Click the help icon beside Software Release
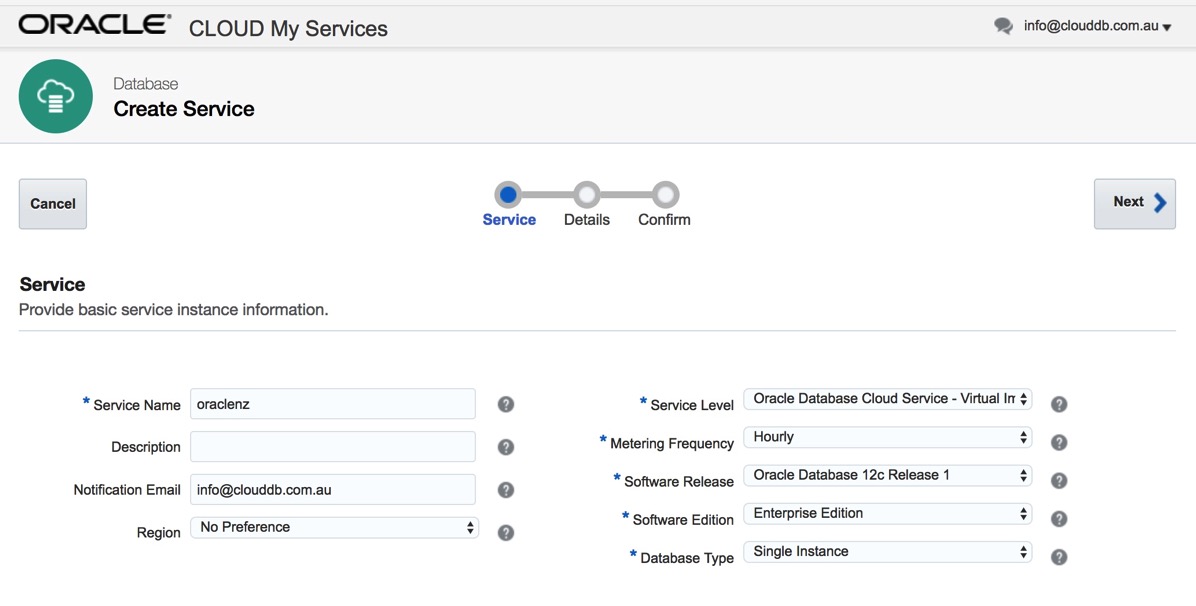The width and height of the screenshot is (1196, 606). point(1059,481)
